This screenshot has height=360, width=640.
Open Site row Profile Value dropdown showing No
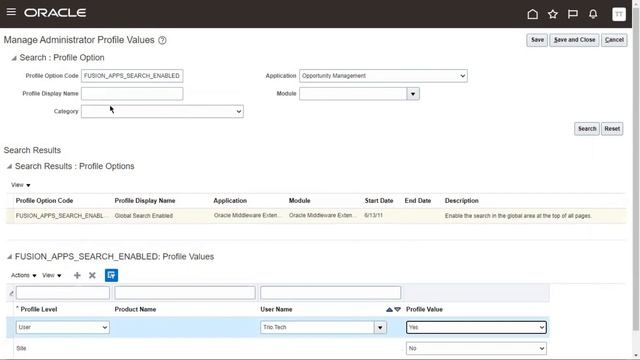tap(476, 349)
